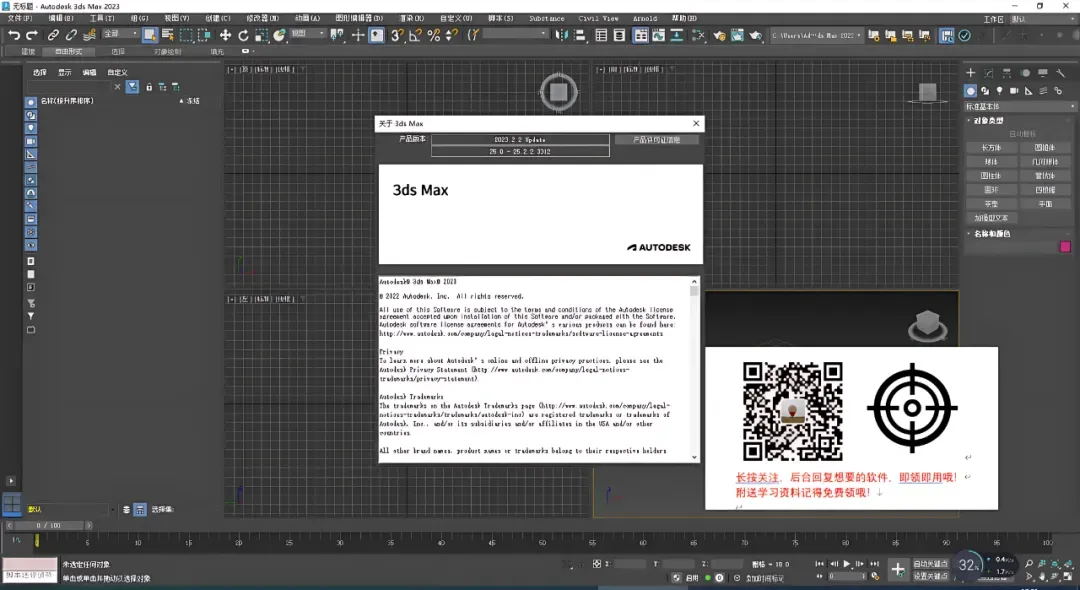This screenshot has width=1080, height=590.
Task: Click the time slider 0 / 100 handle
Action: 49,525
